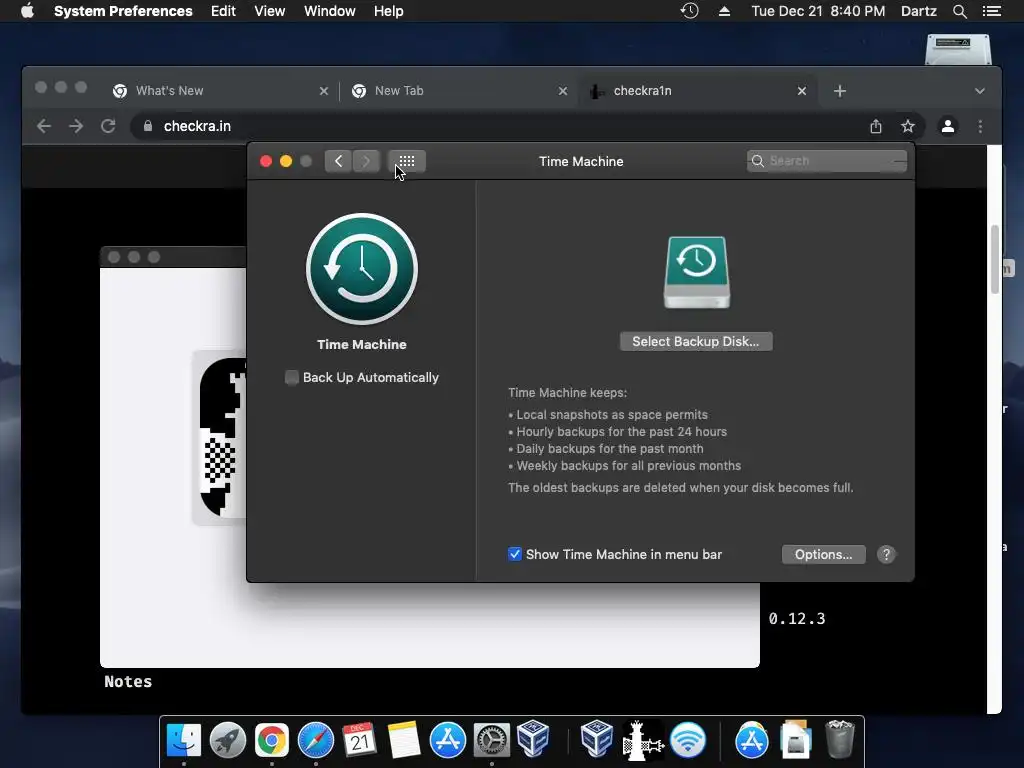Open the Help menu

[x=389, y=11]
